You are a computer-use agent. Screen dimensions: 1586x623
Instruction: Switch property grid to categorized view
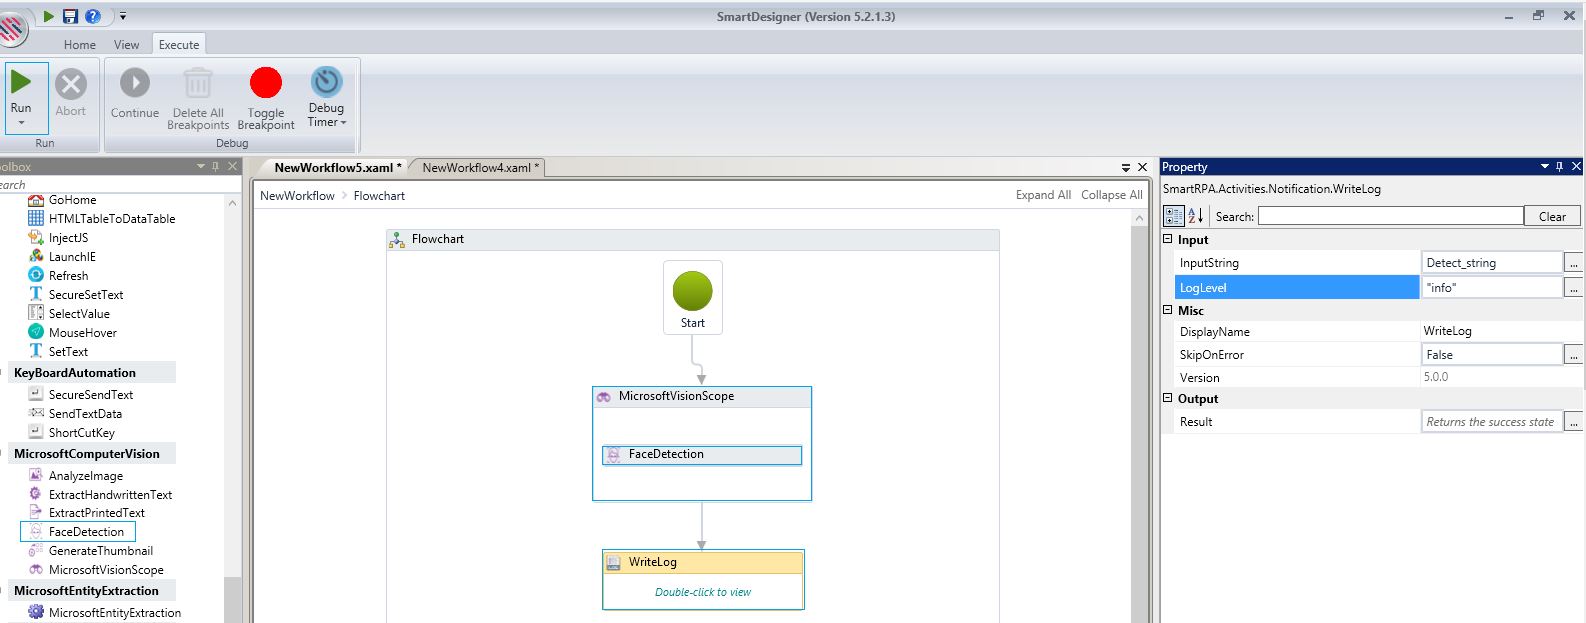click(1174, 216)
